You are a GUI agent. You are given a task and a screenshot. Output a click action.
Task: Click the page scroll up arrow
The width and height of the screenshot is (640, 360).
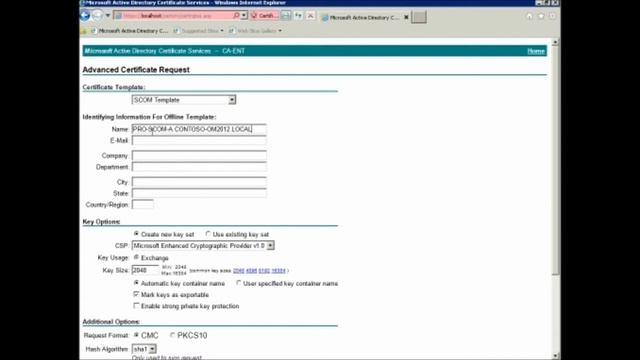(x=555, y=42)
